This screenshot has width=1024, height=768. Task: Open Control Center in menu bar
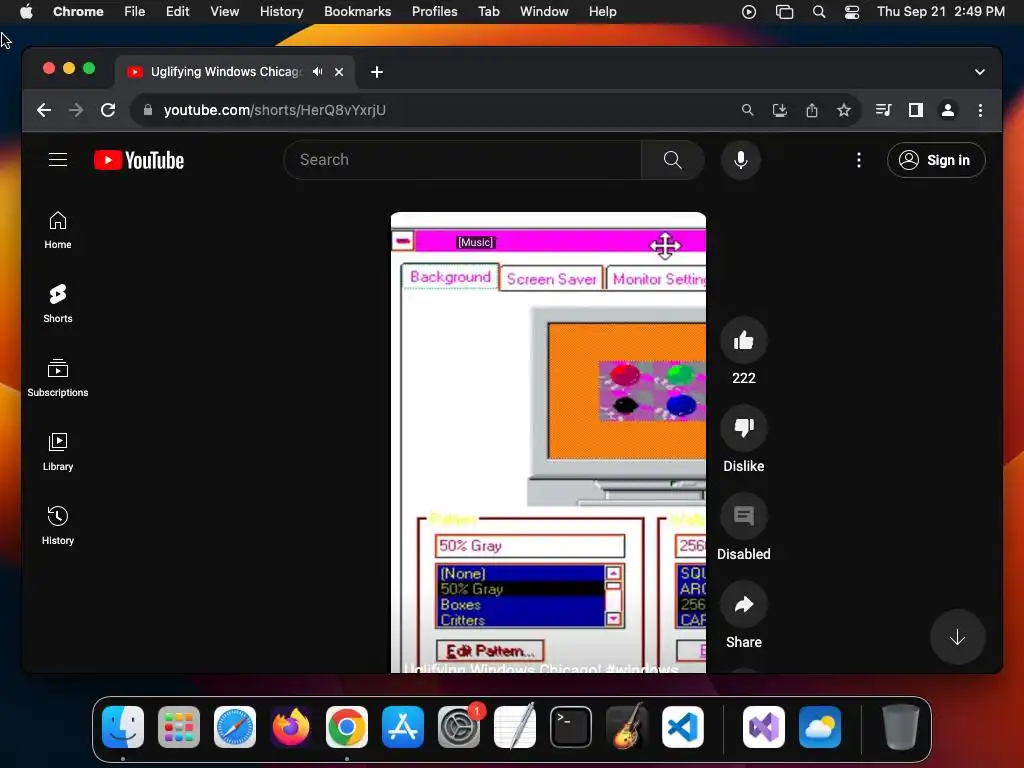[x=852, y=12]
